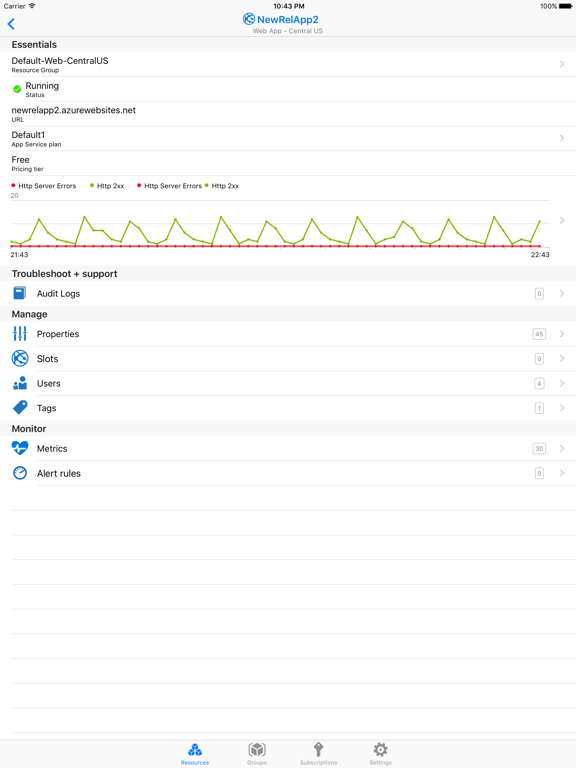The image size is (576, 768).
Task: Click the Properties count badge 45
Action: (x=539, y=334)
